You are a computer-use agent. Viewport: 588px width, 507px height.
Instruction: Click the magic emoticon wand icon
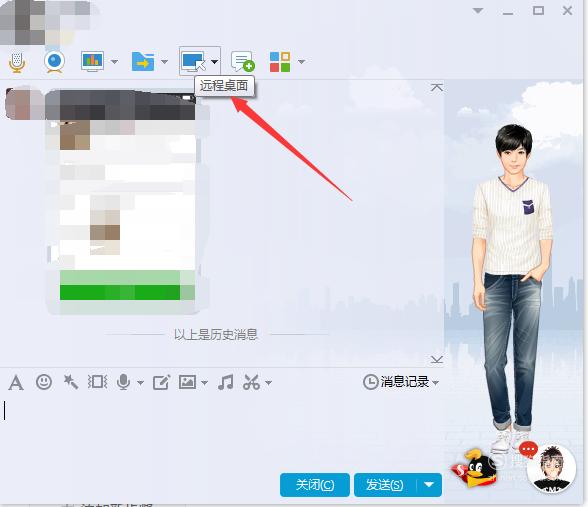pos(70,382)
